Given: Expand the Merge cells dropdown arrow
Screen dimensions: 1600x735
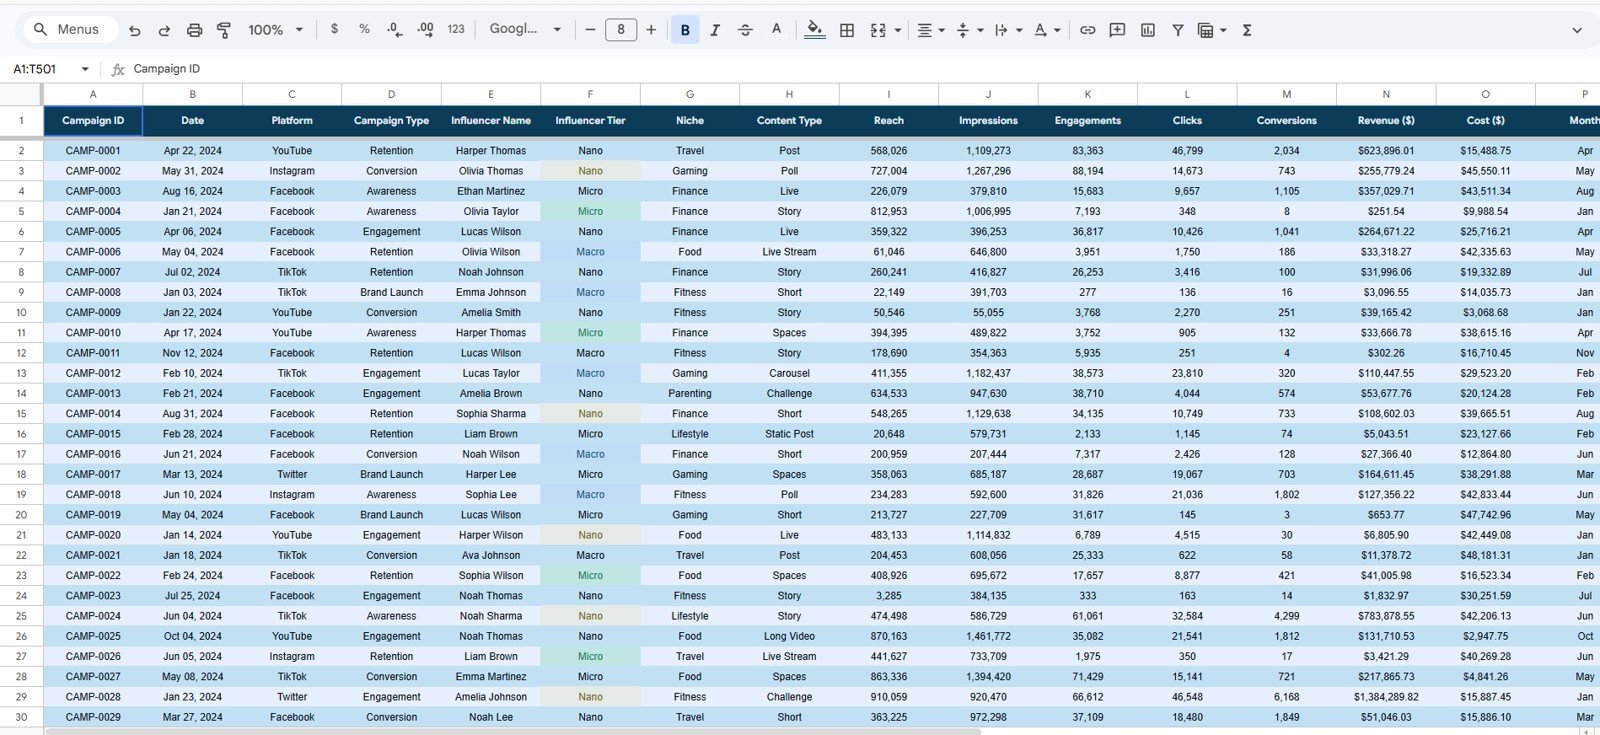Looking at the screenshot, I should click(897, 30).
